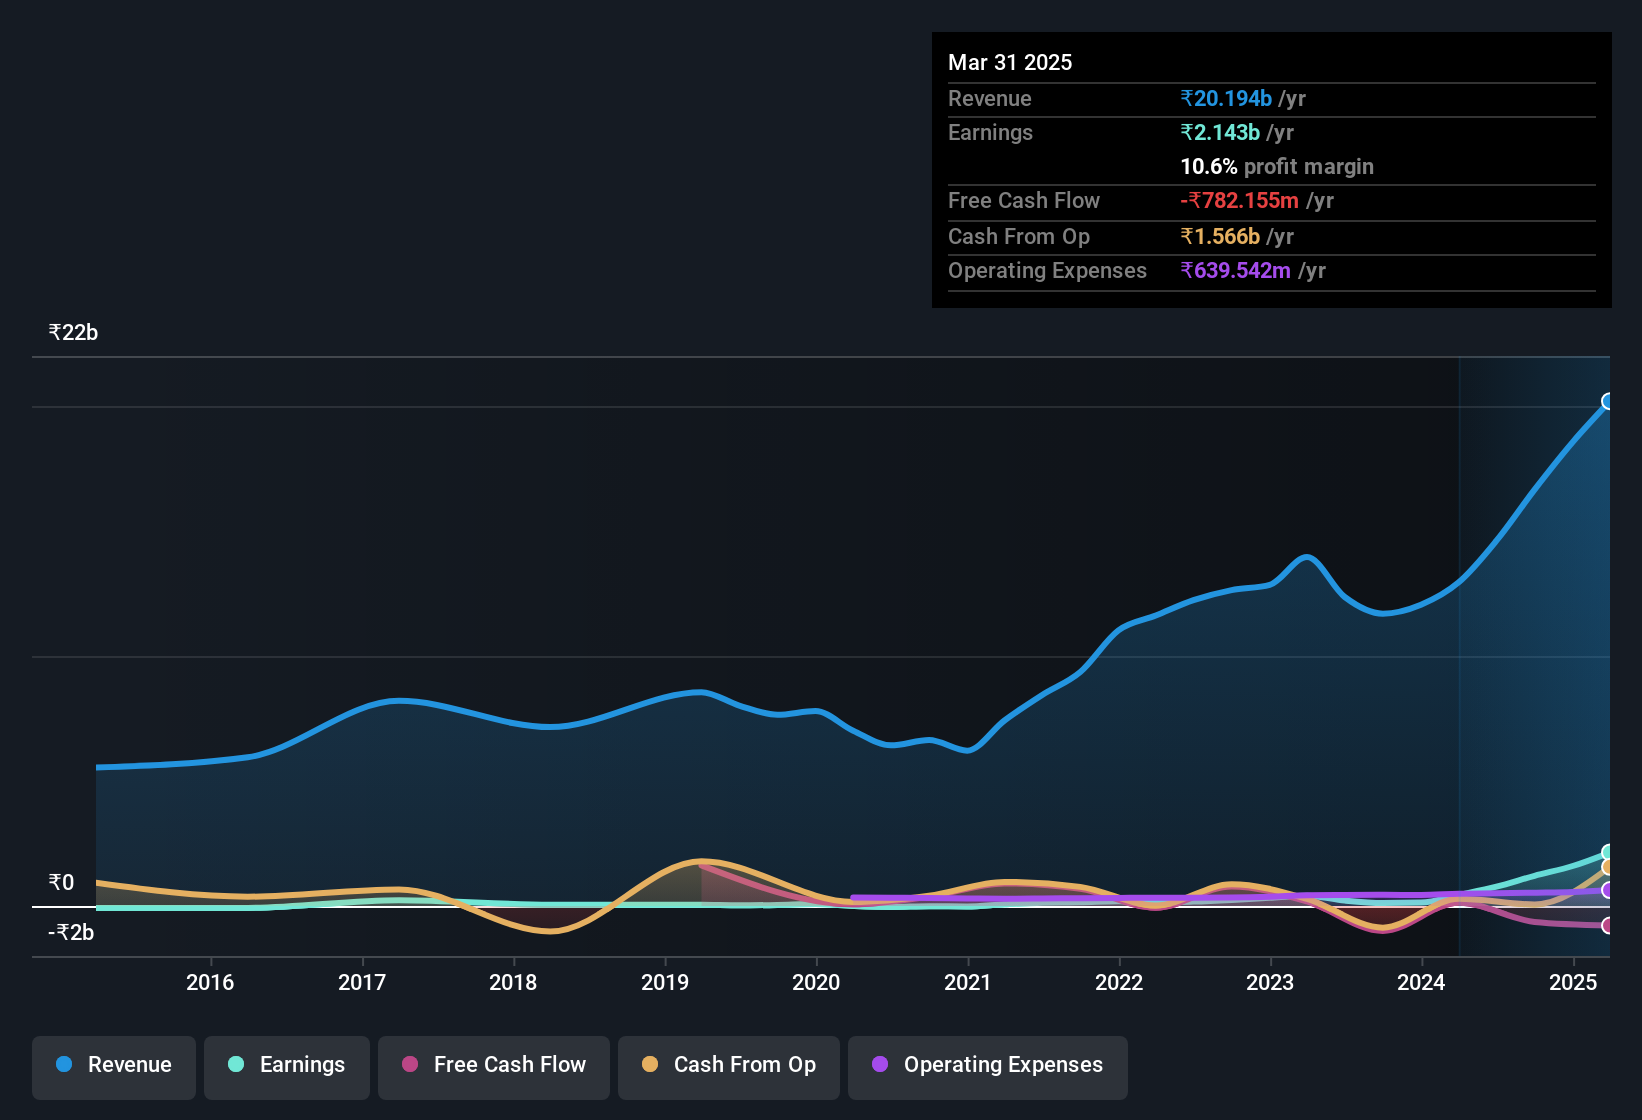
Task: Click the Revenue label in tooltip
Action: (990, 98)
